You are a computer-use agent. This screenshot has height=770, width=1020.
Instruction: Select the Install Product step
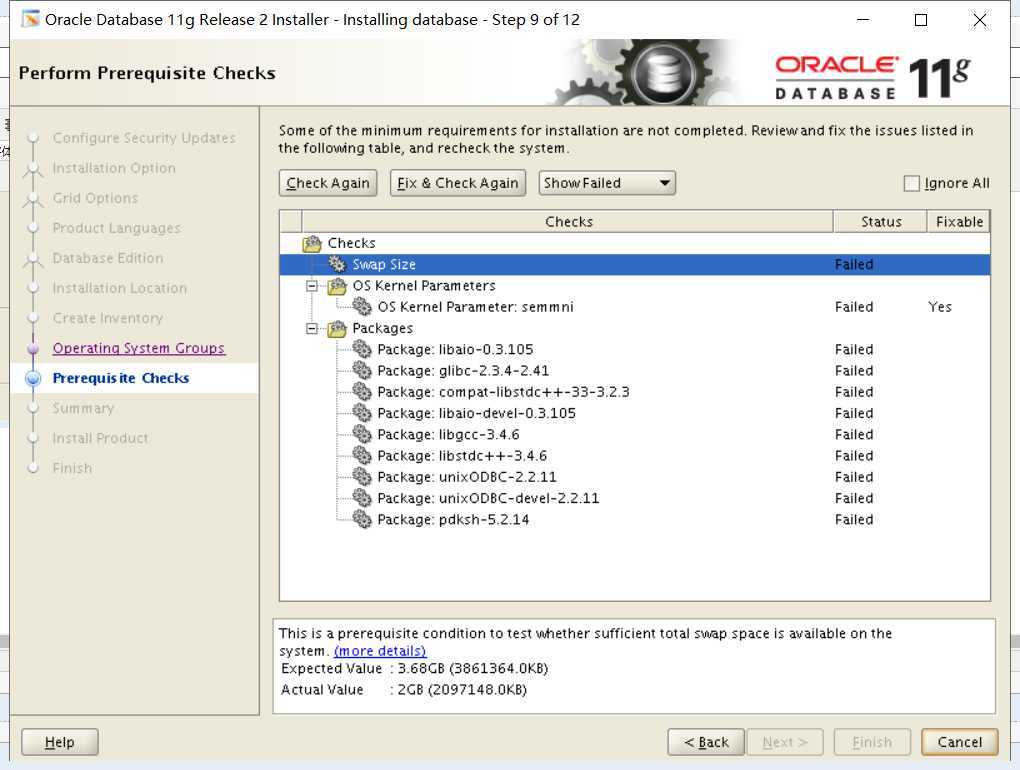pyautogui.click(x=100, y=438)
